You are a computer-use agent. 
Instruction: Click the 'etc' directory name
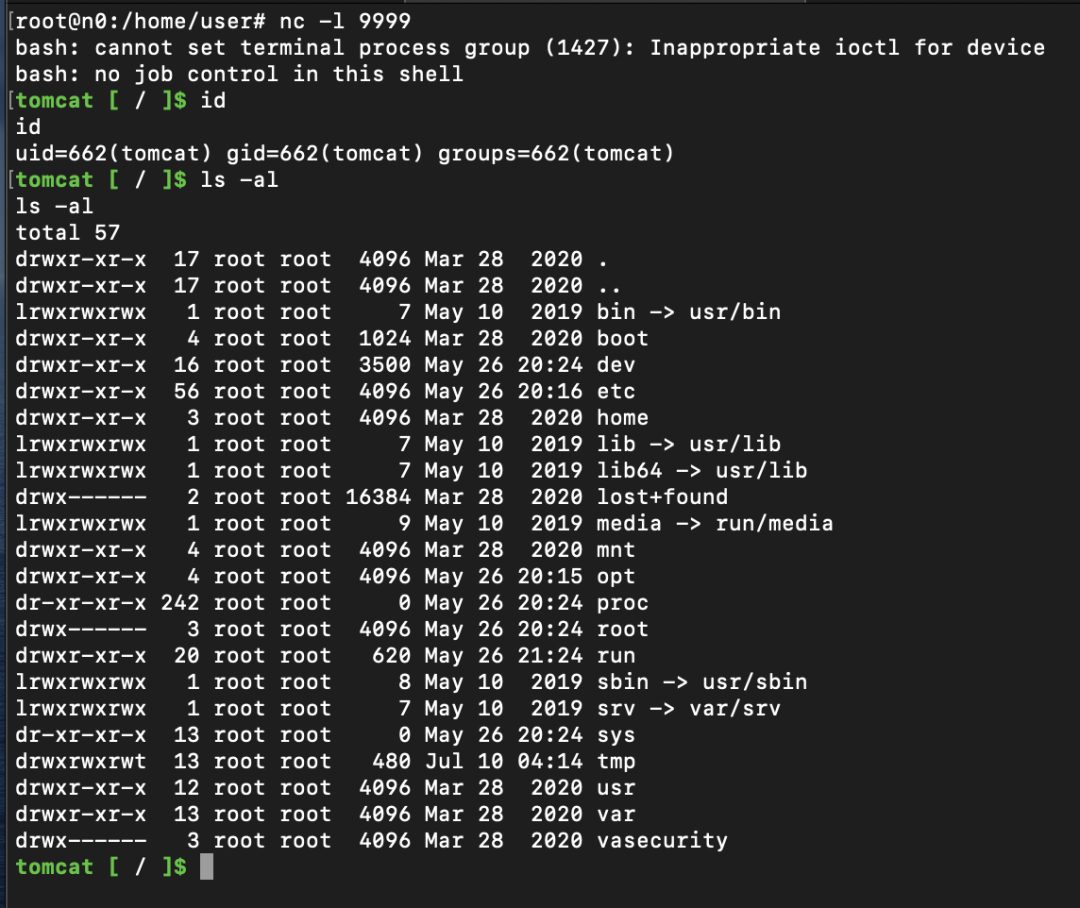pos(616,391)
